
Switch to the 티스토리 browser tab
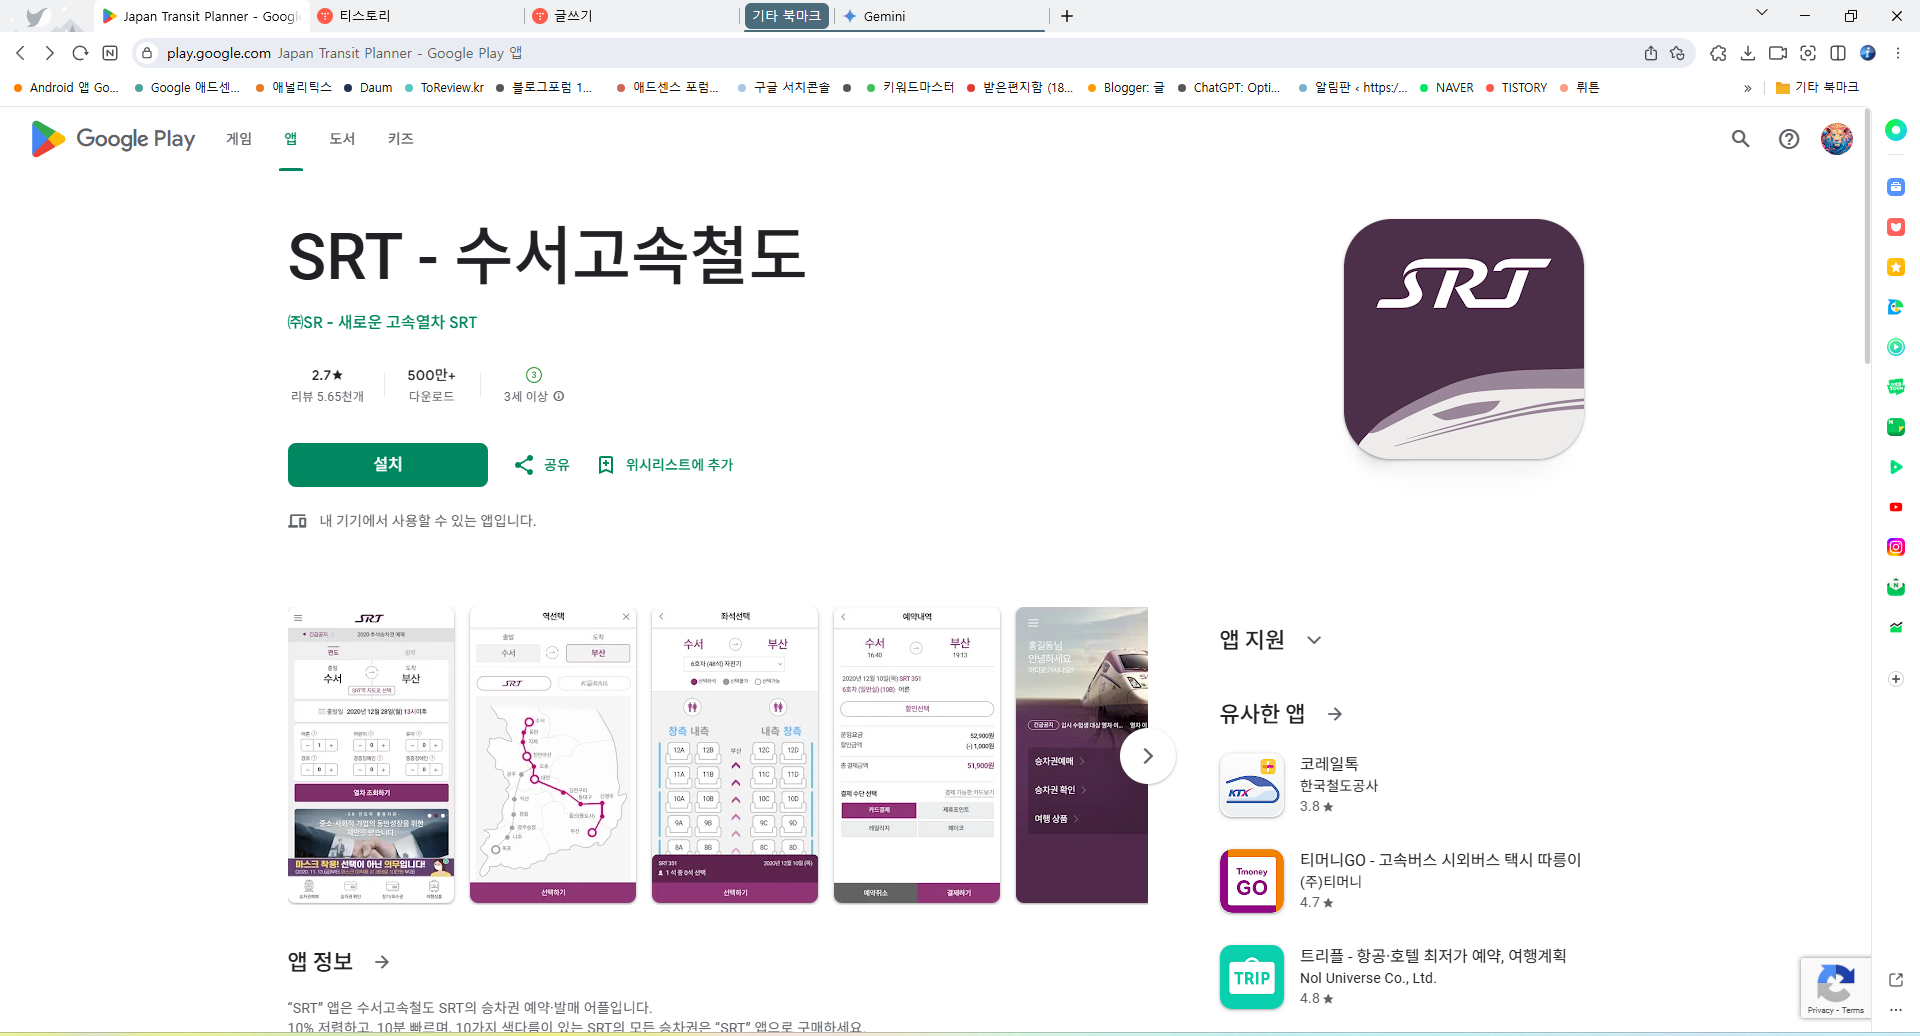point(416,16)
